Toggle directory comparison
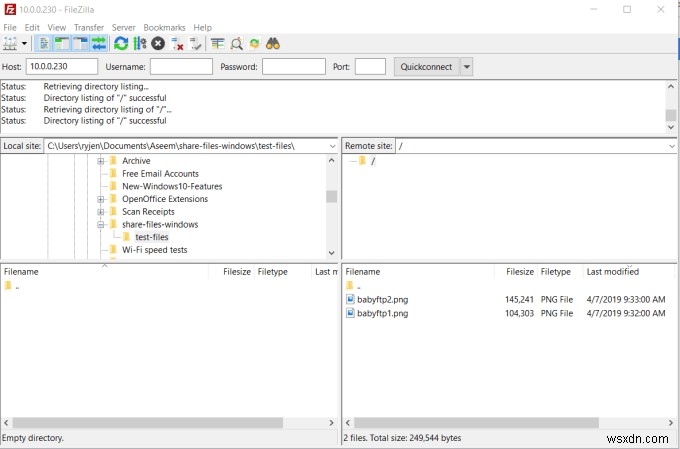The width and height of the screenshot is (680, 449). [x=236, y=44]
